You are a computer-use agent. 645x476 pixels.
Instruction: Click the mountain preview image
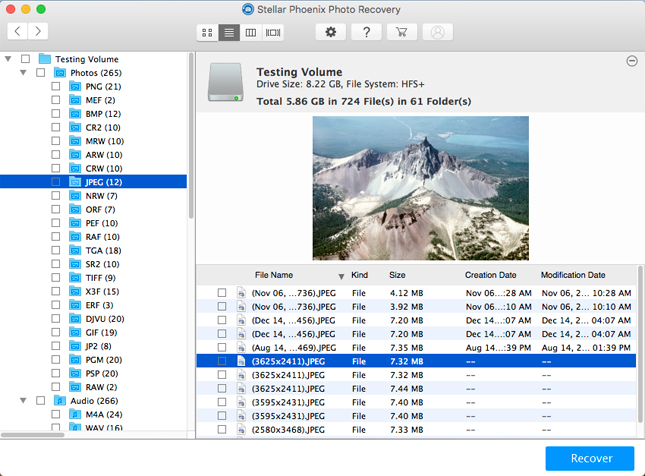(x=420, y=188)
